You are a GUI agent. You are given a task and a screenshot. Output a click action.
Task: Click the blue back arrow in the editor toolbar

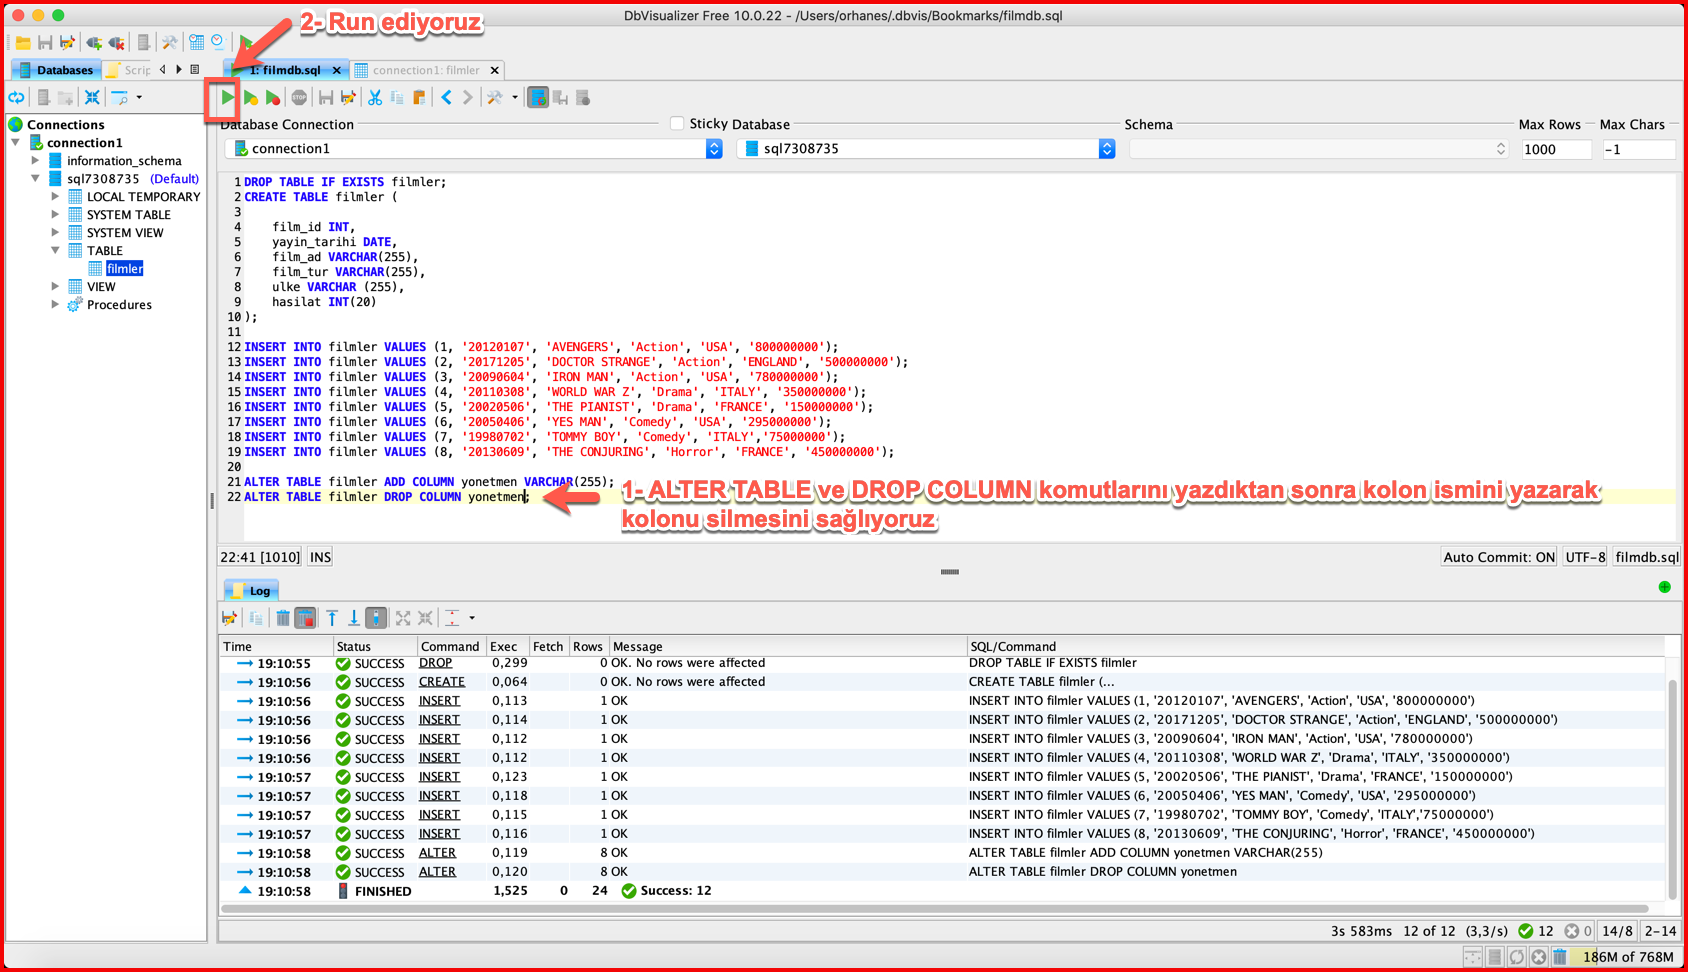446,98
